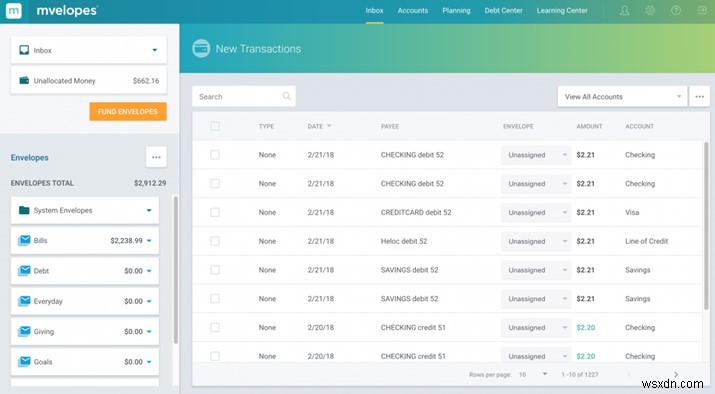Click the 1-10 of 1227 pagination text
This screenshot has height=394, width=715.
point(580,374)
